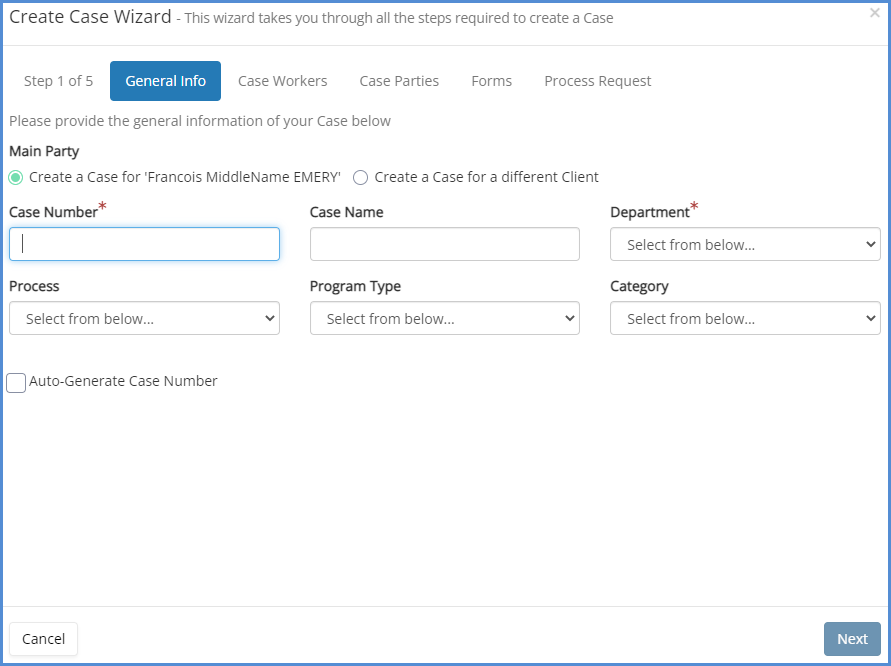Image resolution: width=891 pixels, height=666 pixels.
Task: Click the Department field label
Action: click(x=650, y=212)
